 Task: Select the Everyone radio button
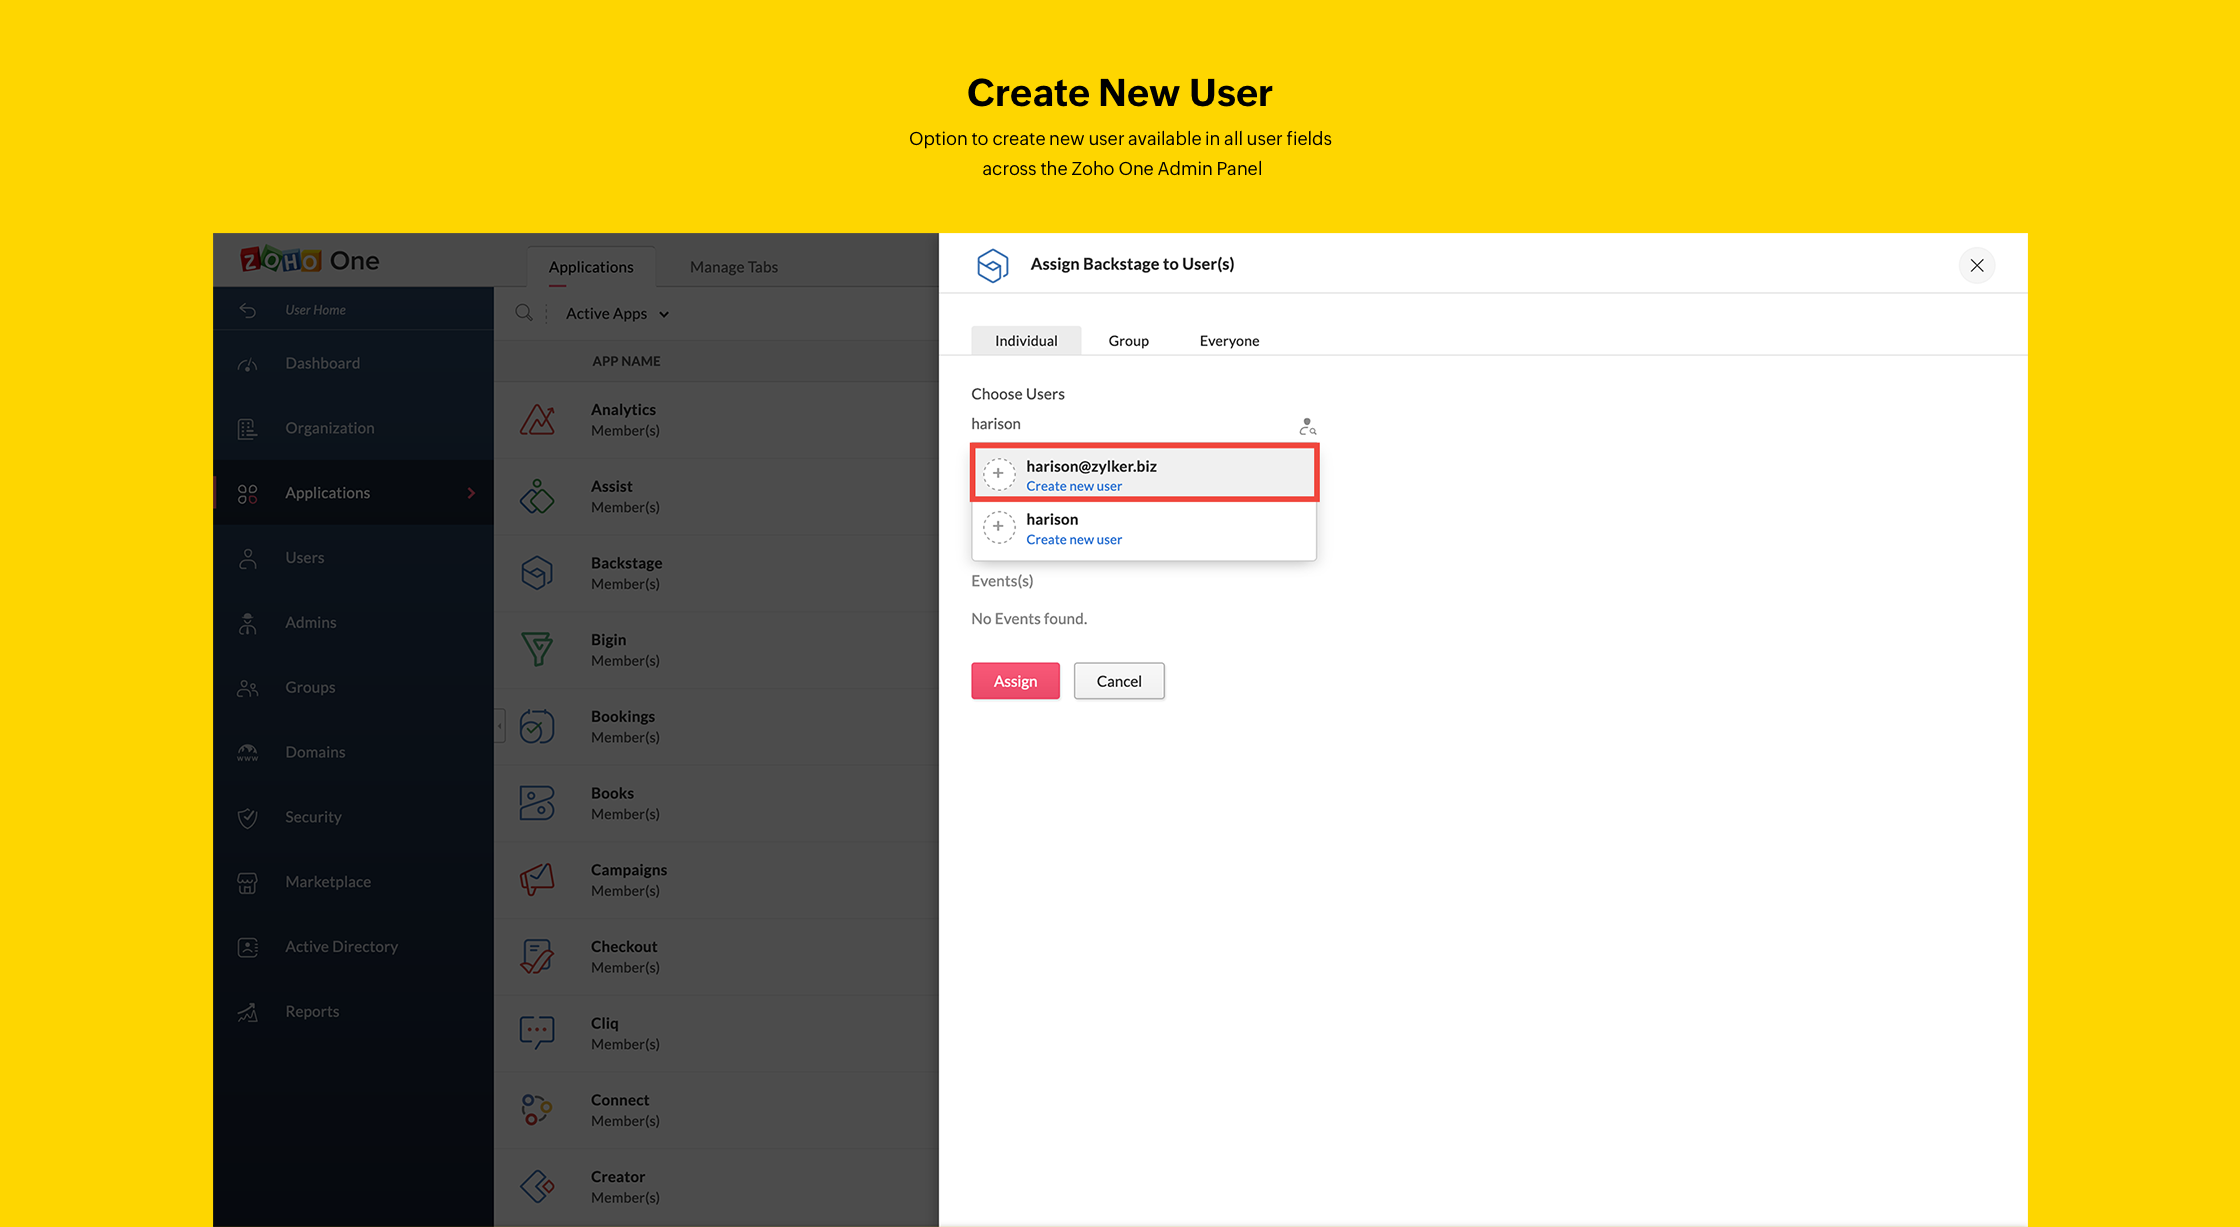pos(1228,340)
